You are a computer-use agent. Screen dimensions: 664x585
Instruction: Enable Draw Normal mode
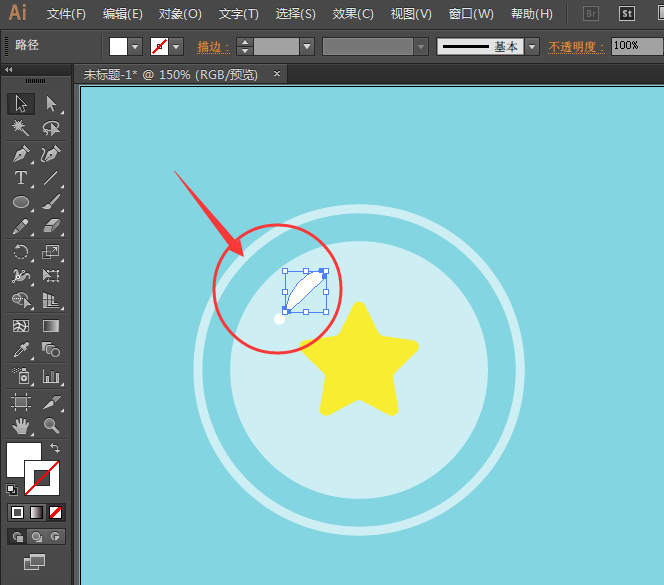17,537
